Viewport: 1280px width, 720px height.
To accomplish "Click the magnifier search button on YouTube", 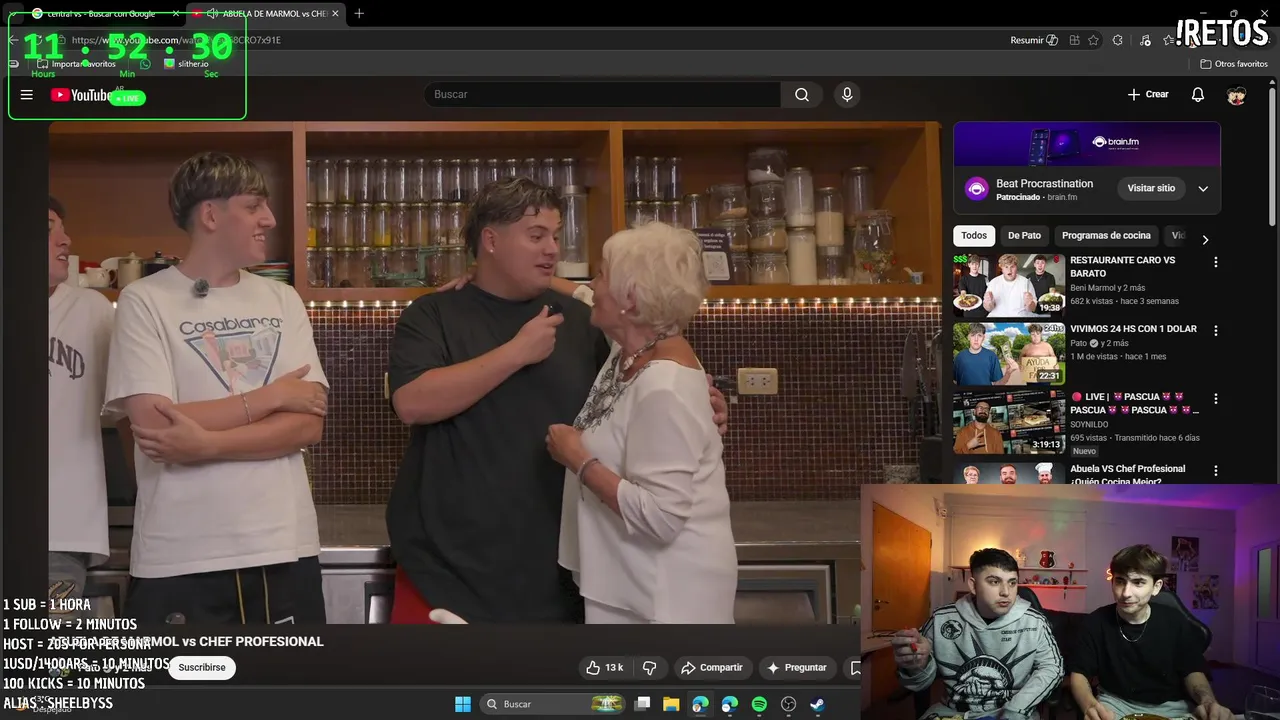I will (x=802, y=94).
